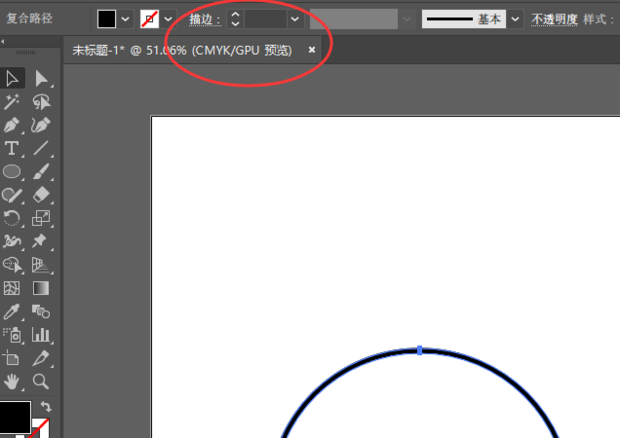The image size is (620, 438).
Task: Select the Shaper tool
Action: pyautogui.click(x=12, y=195)
